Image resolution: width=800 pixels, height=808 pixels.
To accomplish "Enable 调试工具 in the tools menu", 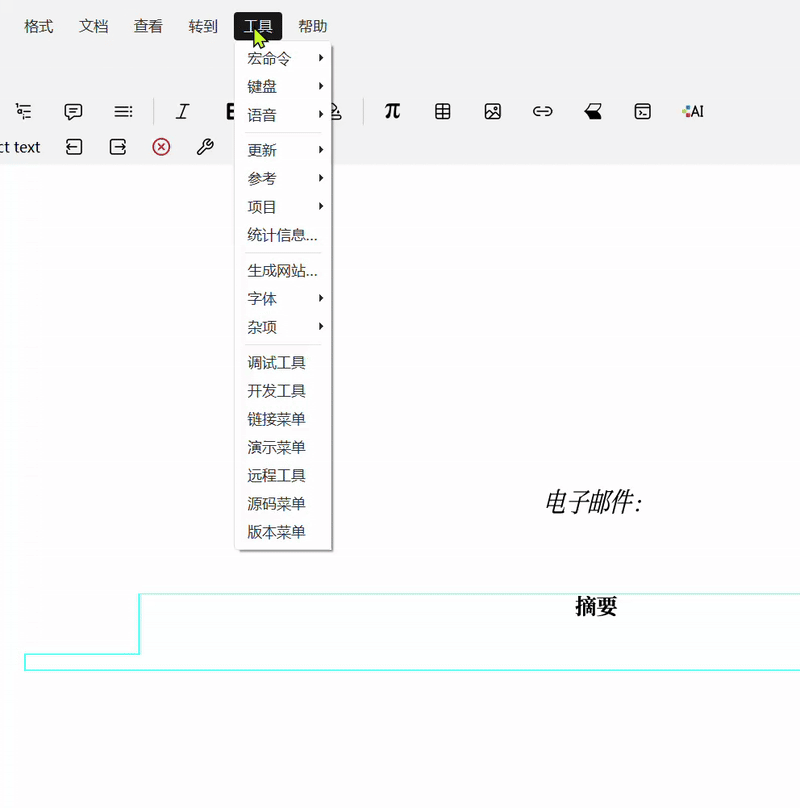I will click(x=277, y=363).
